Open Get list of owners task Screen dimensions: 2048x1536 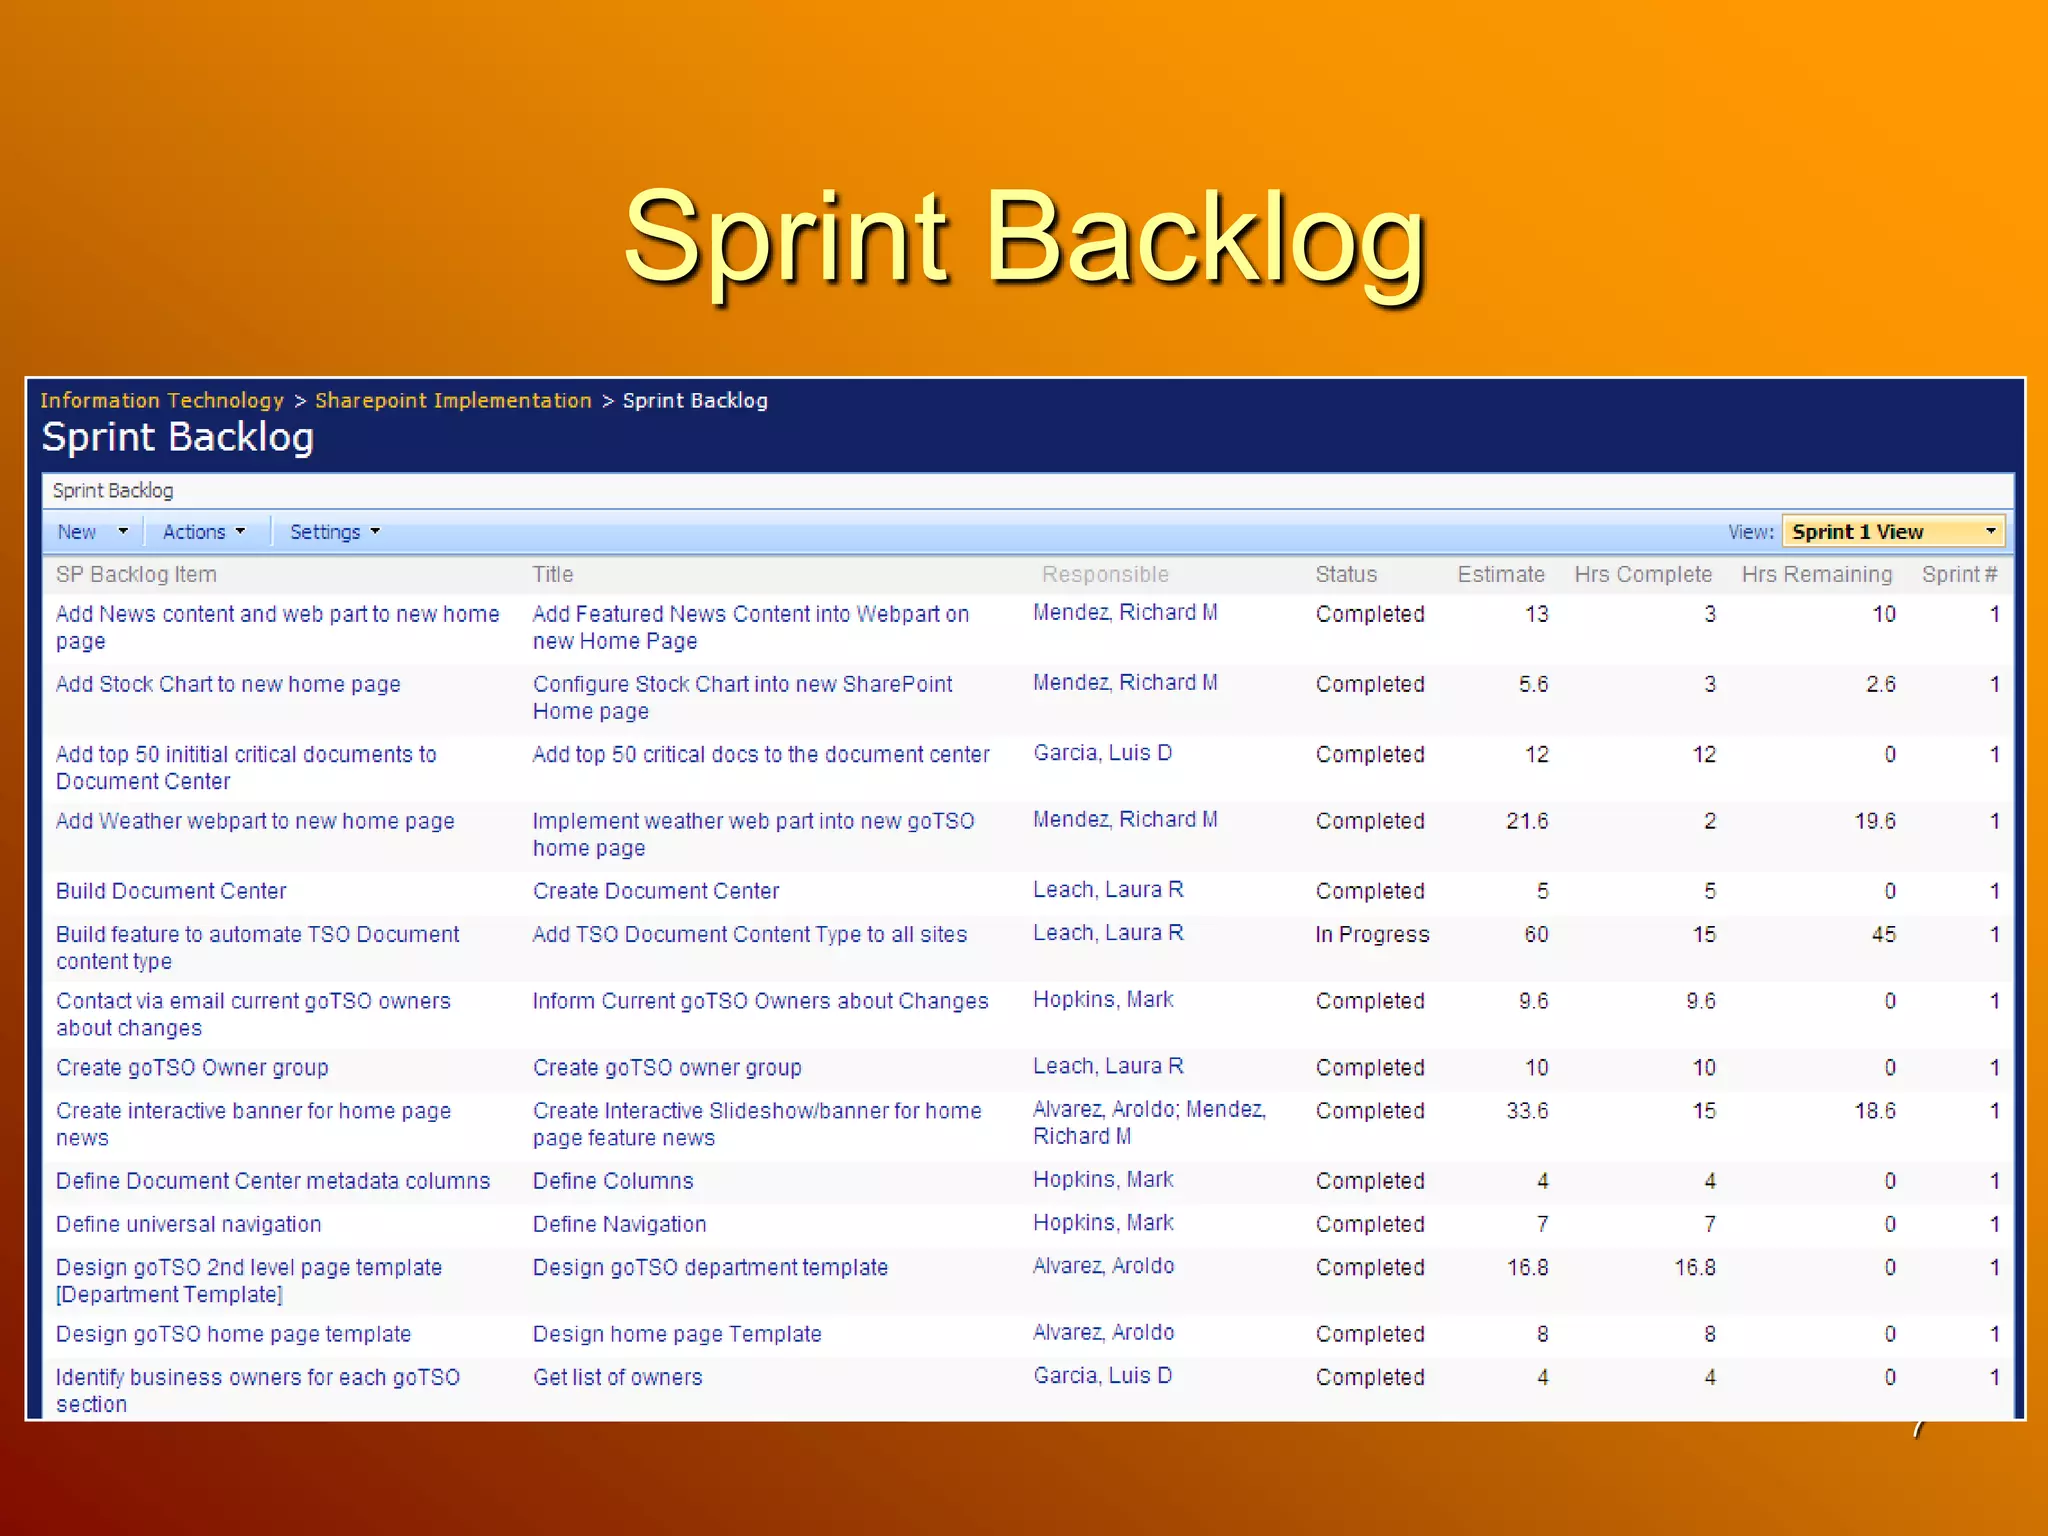617,1378
